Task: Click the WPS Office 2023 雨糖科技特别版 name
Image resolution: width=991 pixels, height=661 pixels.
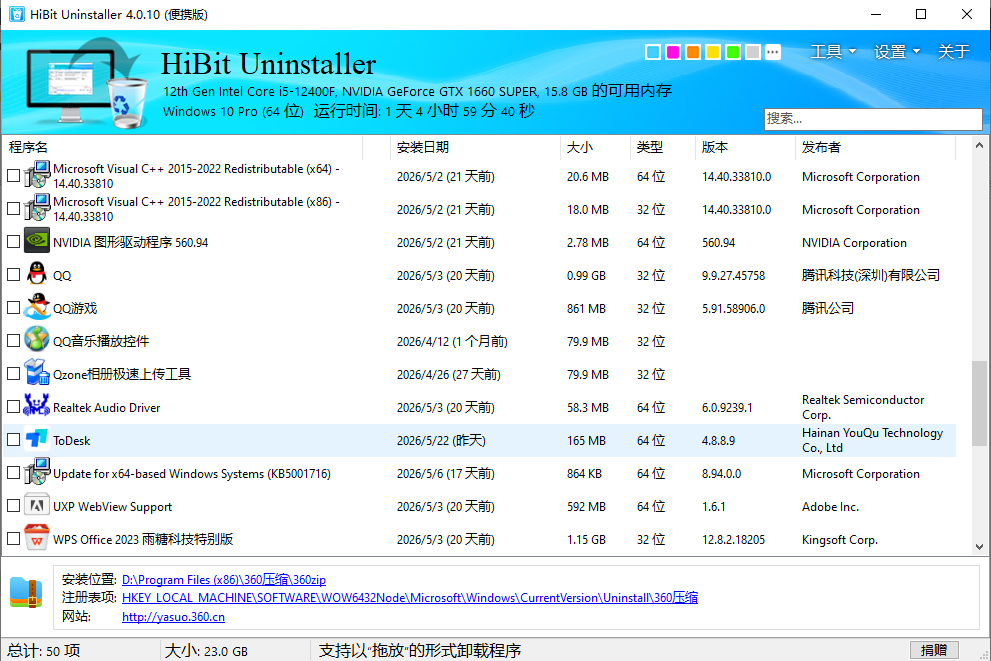Action: (x=143, y=539)
